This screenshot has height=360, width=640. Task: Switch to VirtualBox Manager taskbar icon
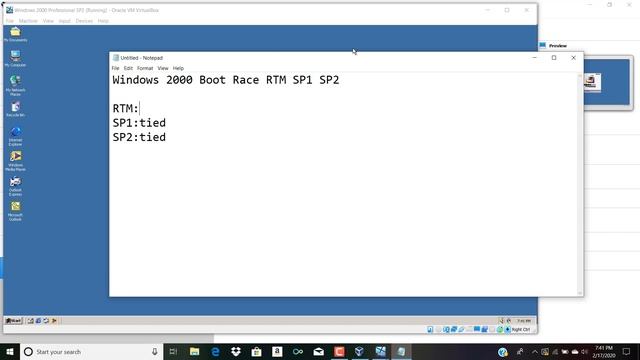tap(359, 352)
